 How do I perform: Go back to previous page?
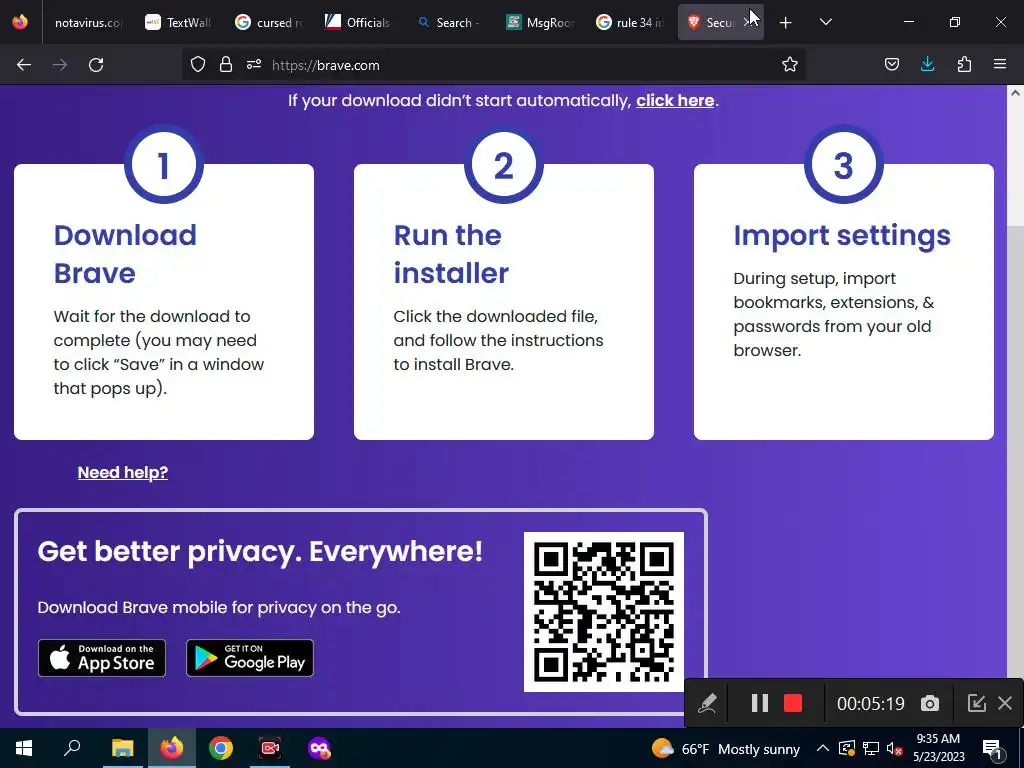(24, 65)
